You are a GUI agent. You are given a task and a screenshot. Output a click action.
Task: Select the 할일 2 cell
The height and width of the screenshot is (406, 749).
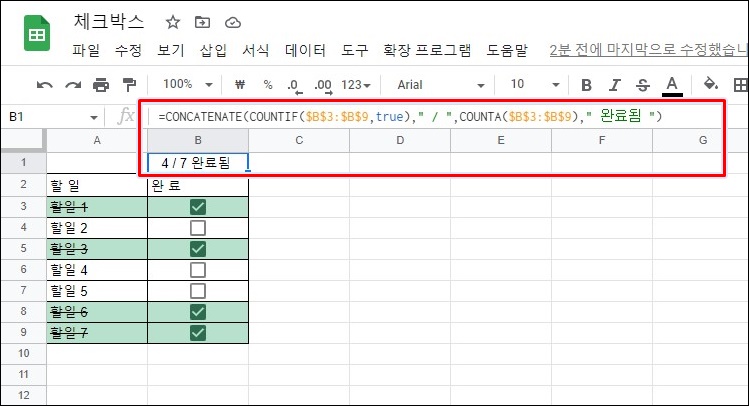click(x=97, y=228)
